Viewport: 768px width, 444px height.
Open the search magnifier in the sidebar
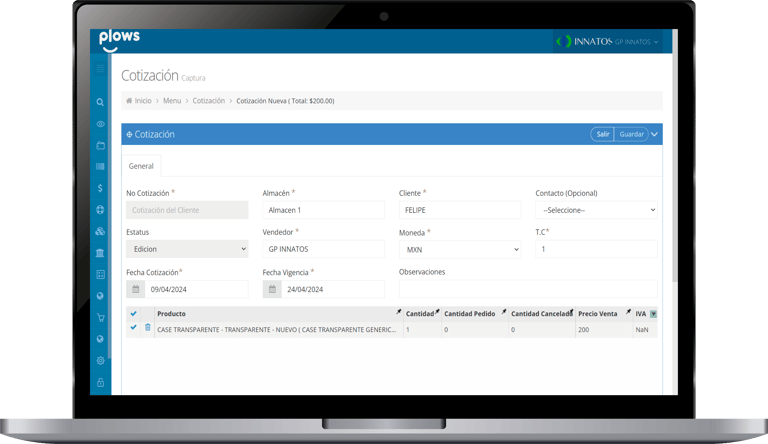[x=100, y=102]
